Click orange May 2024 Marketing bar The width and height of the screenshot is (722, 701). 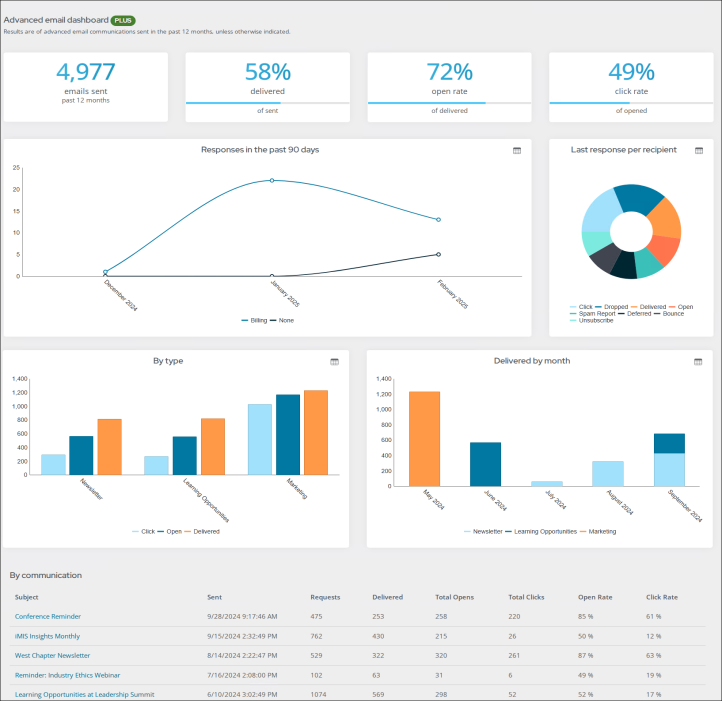(424, 439)
